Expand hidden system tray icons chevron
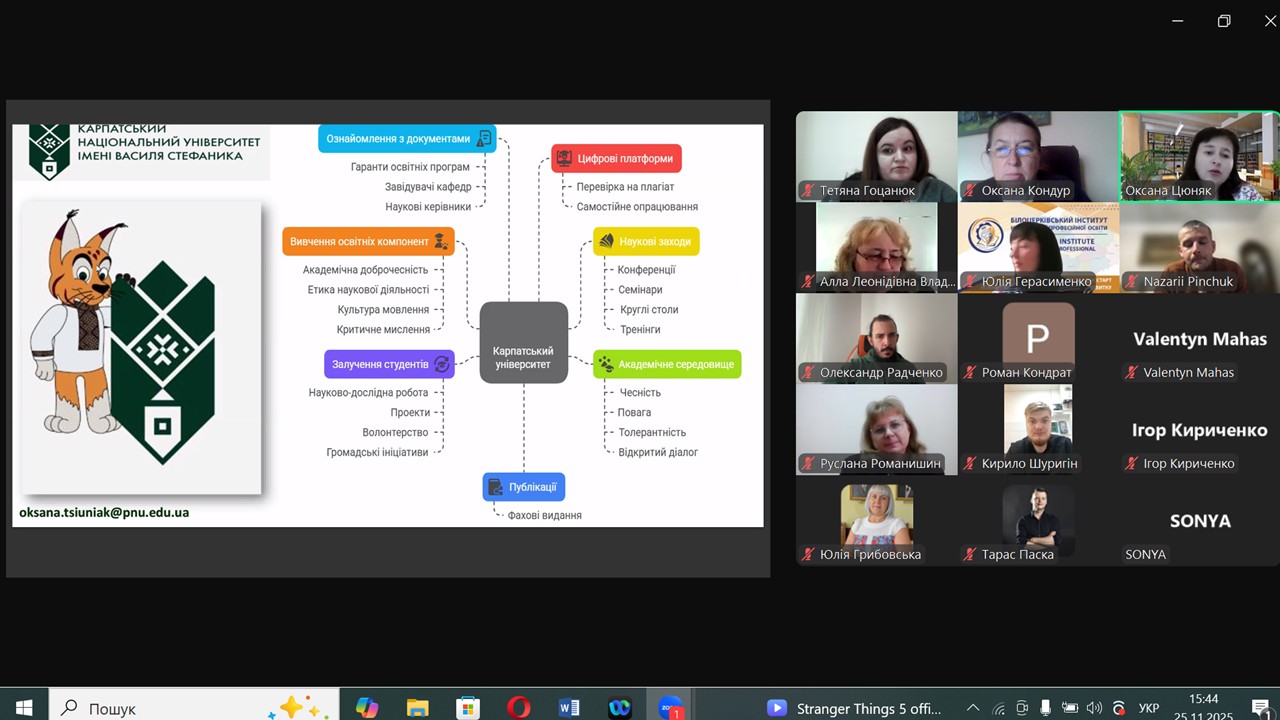This screenshot has height=720, width=1280. pyautogui.click(x=972, y=708)
